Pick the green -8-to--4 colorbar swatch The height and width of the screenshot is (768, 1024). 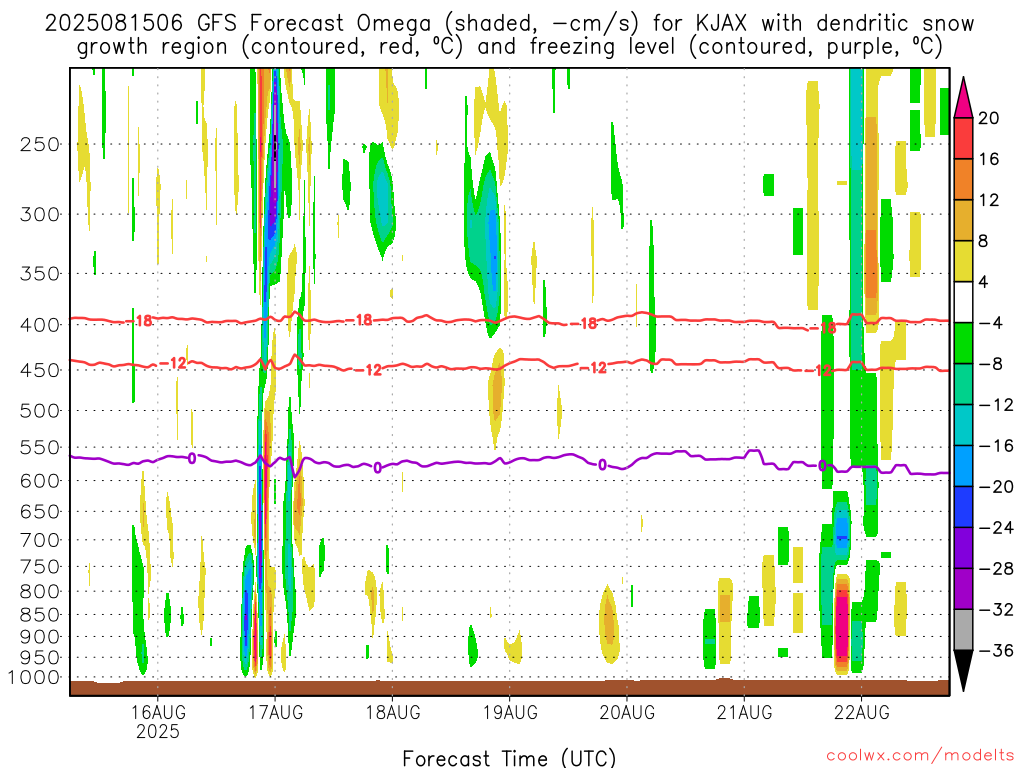click(x=963, y=344)
